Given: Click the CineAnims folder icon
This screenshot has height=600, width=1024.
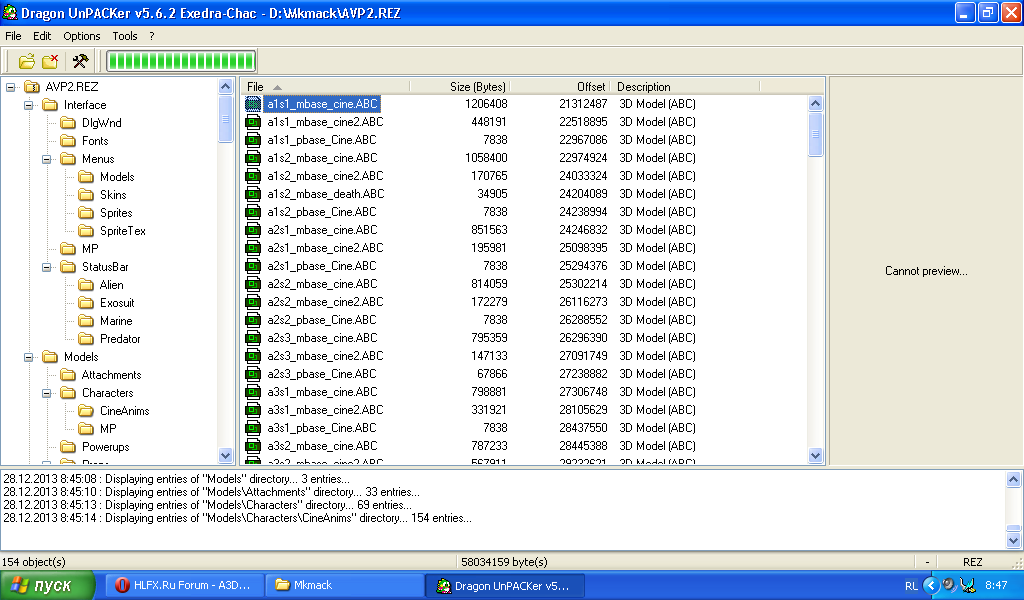Looking at the screenshot, I should [86, 411].
